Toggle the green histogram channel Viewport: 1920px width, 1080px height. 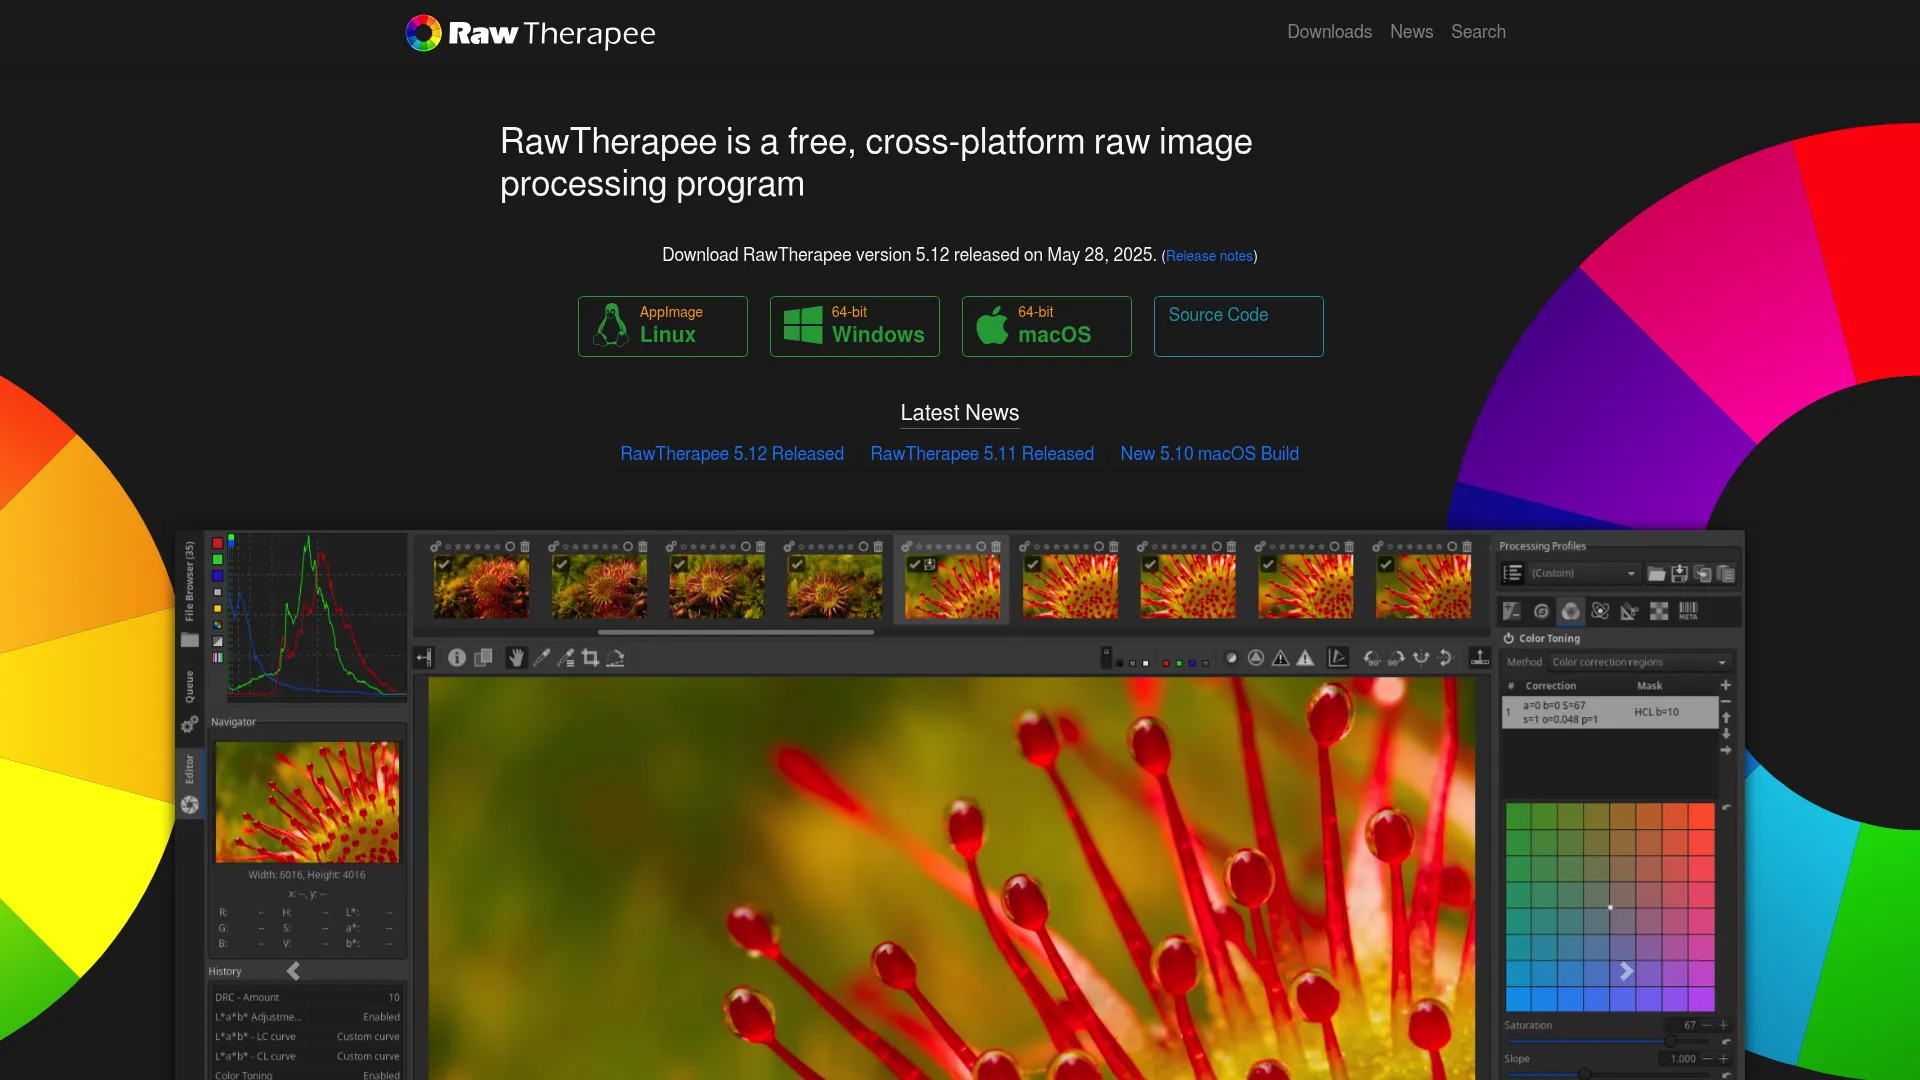coord(217,559)
